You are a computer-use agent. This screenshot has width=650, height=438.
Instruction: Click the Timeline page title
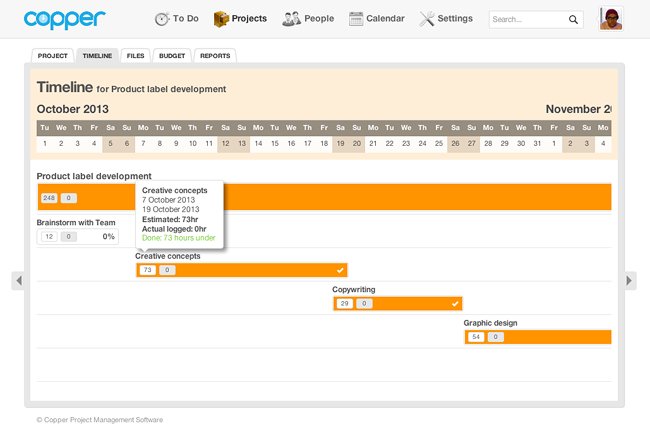(65, 87)
